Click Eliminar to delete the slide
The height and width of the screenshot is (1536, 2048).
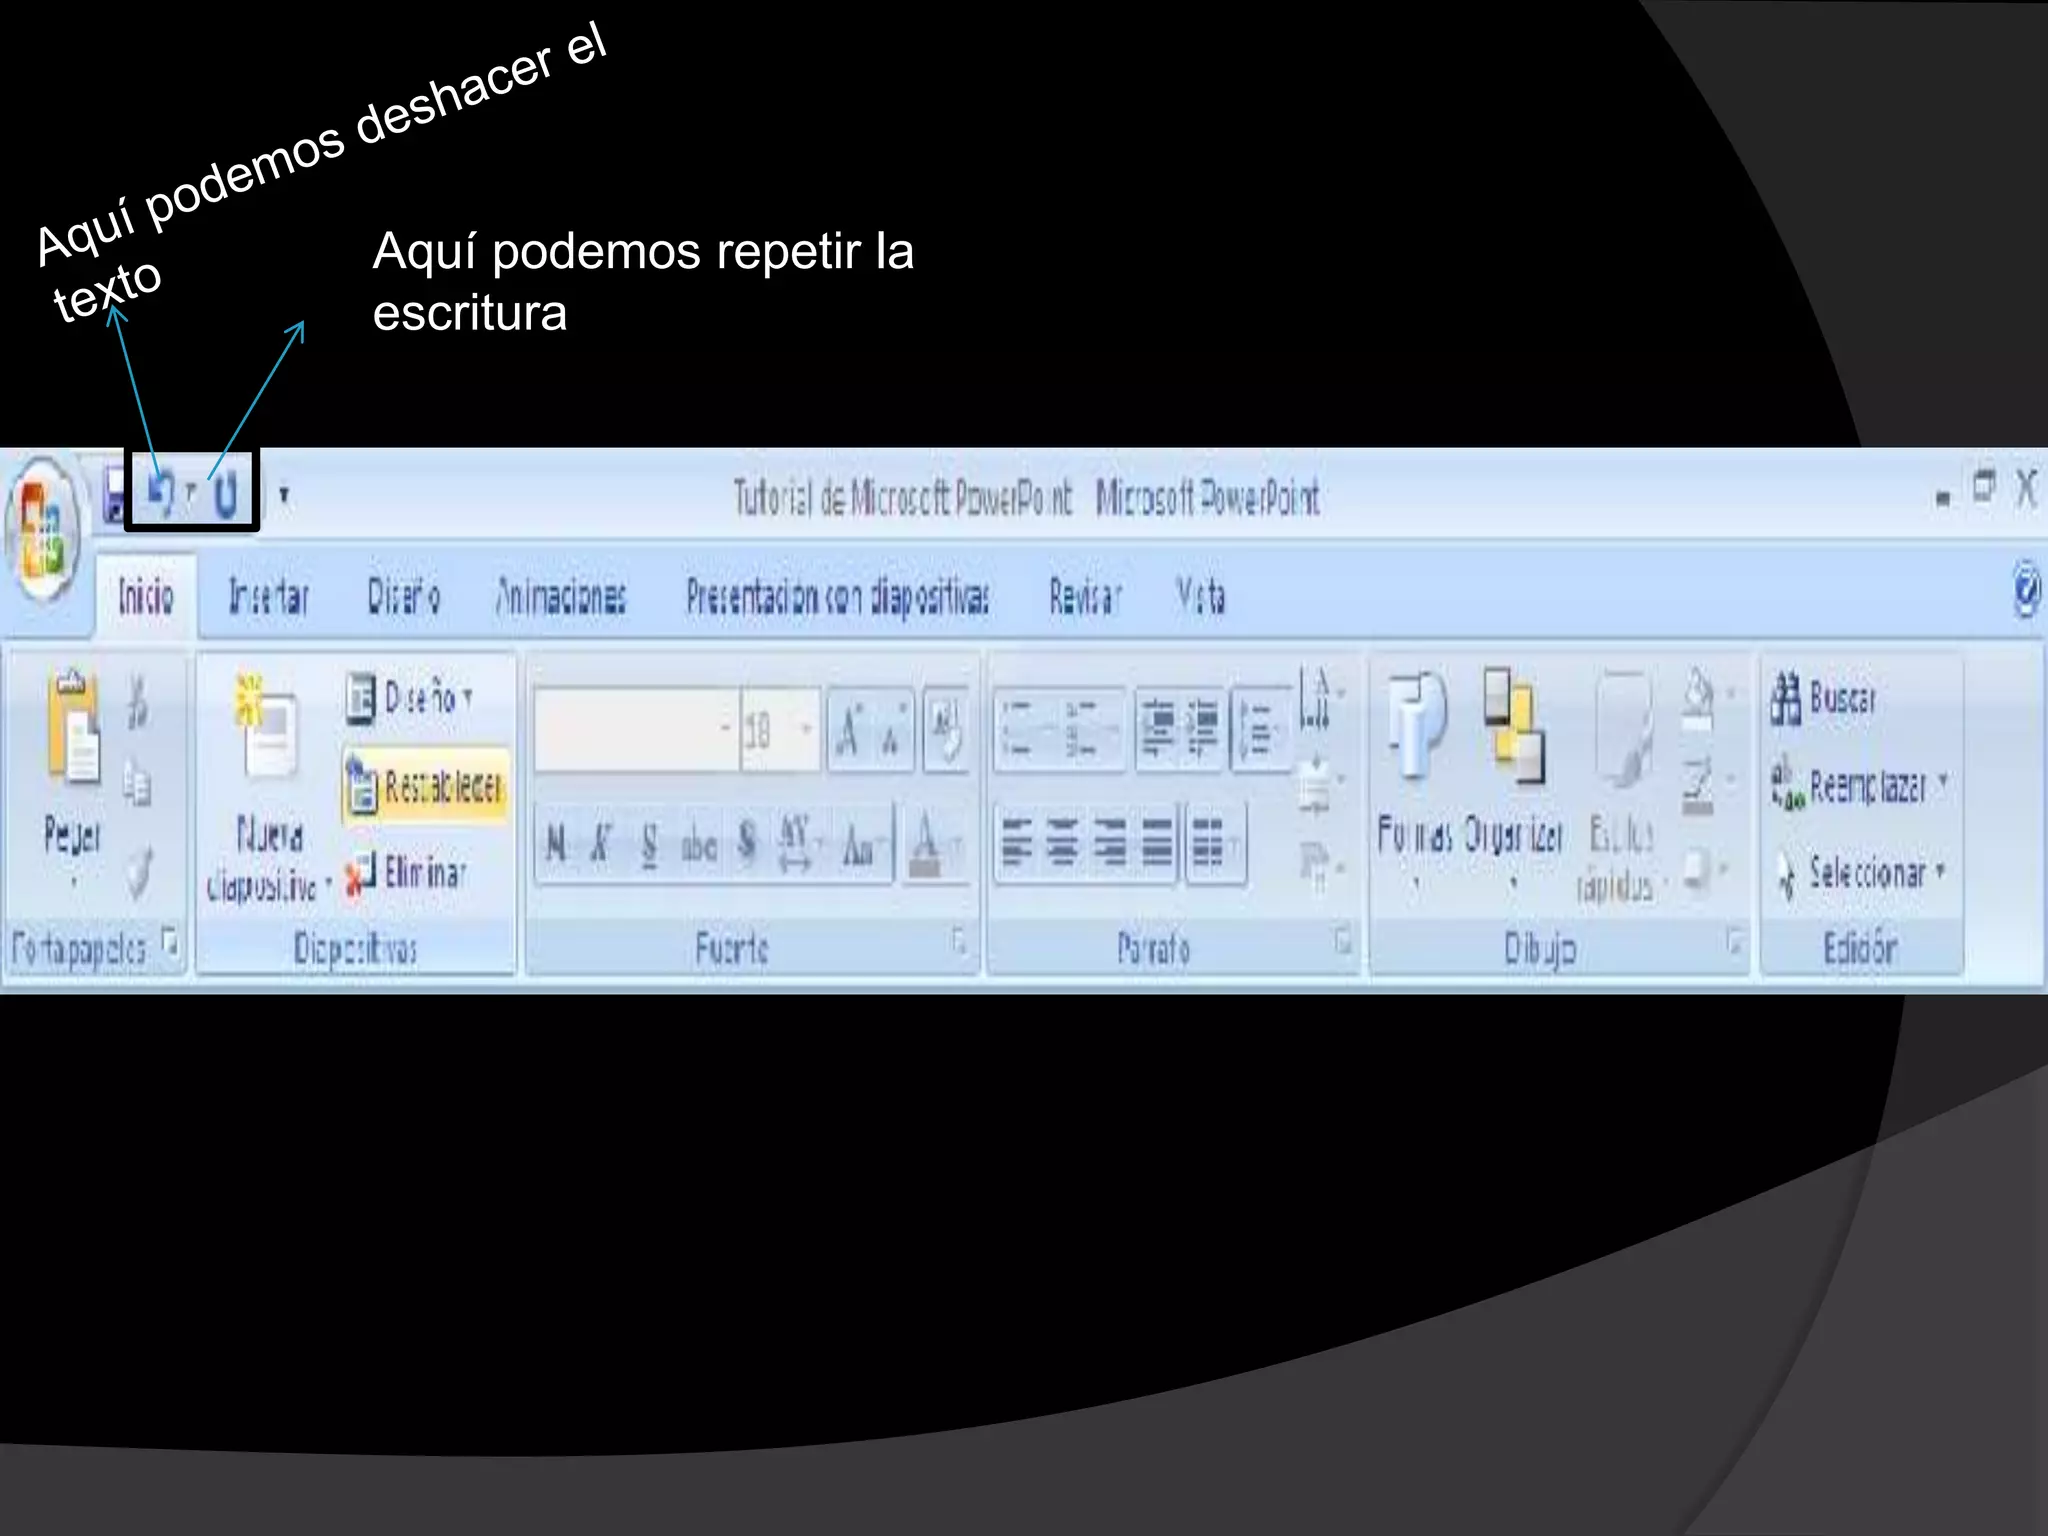(x=406, y=874)
